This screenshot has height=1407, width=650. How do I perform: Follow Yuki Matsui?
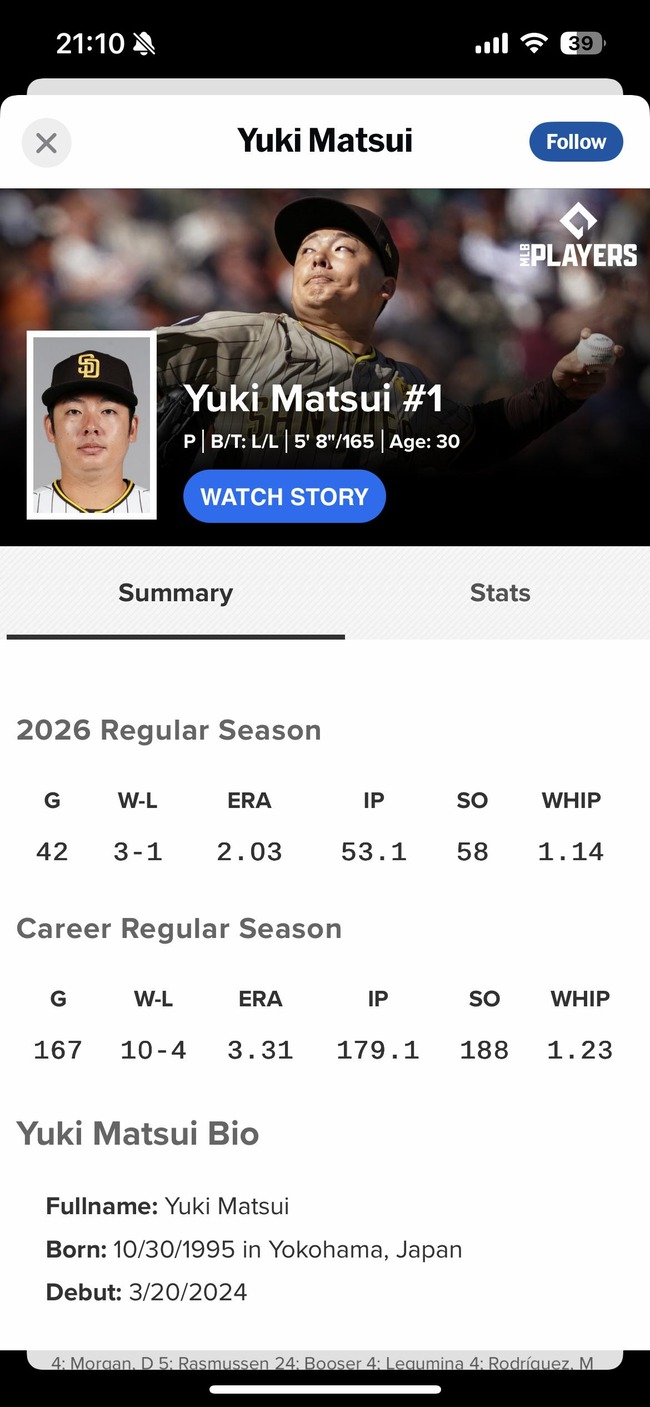[576, 142]
